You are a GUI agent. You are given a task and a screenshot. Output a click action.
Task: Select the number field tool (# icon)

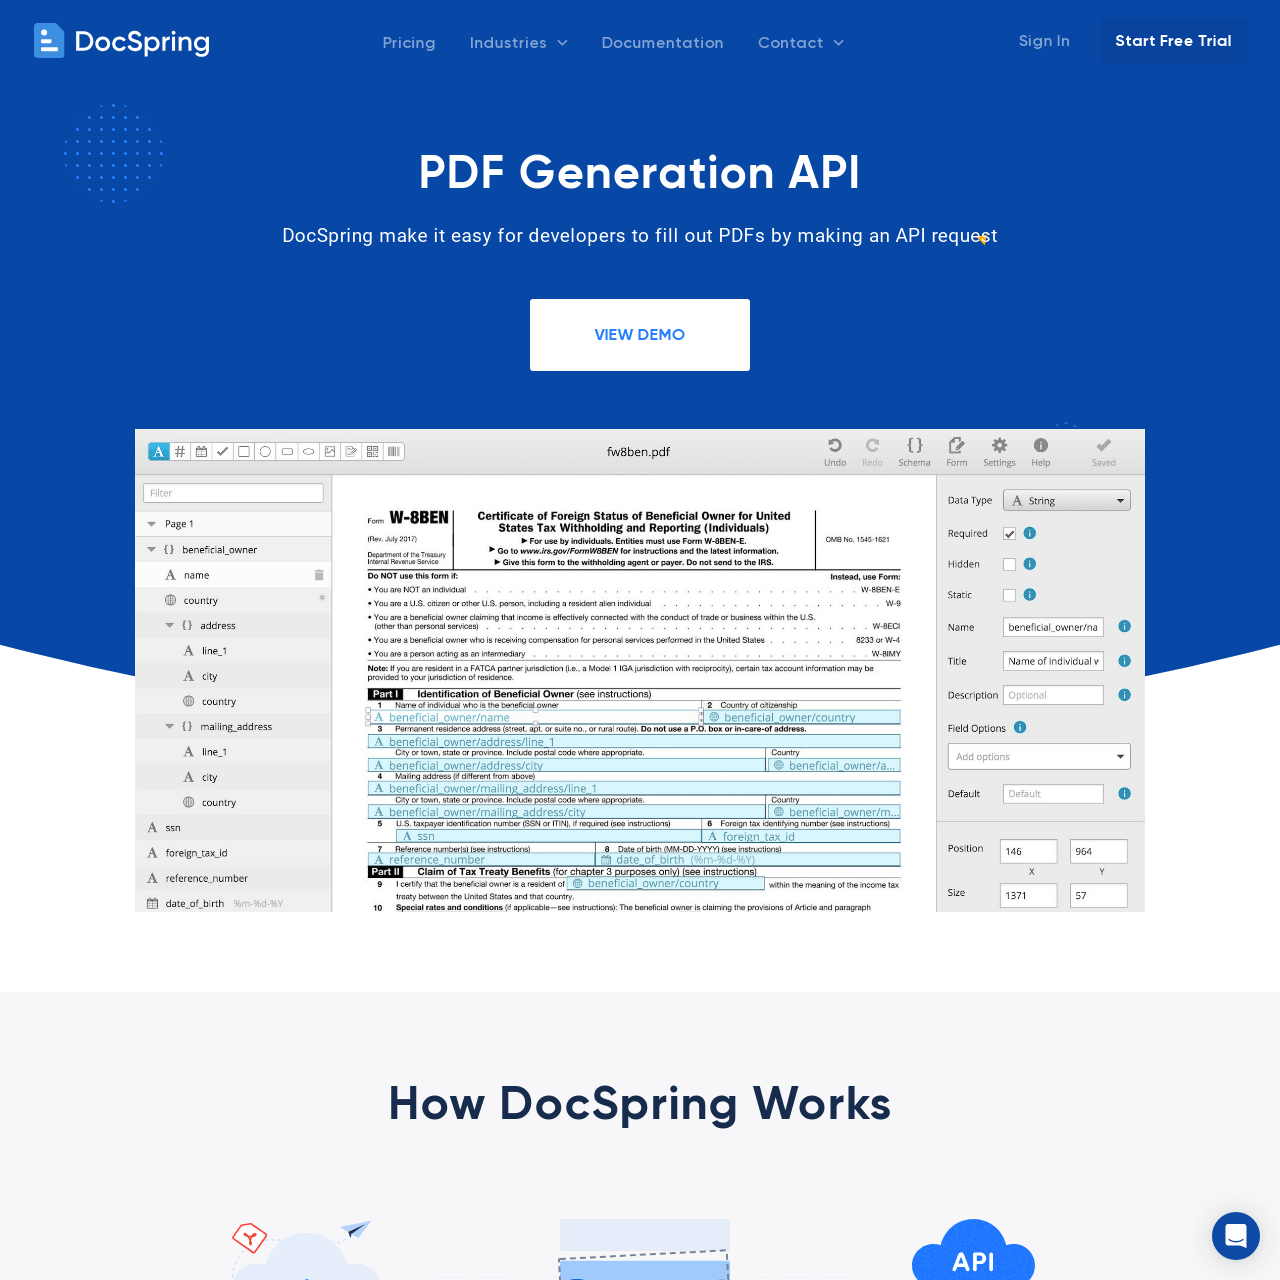pos(180,452)
